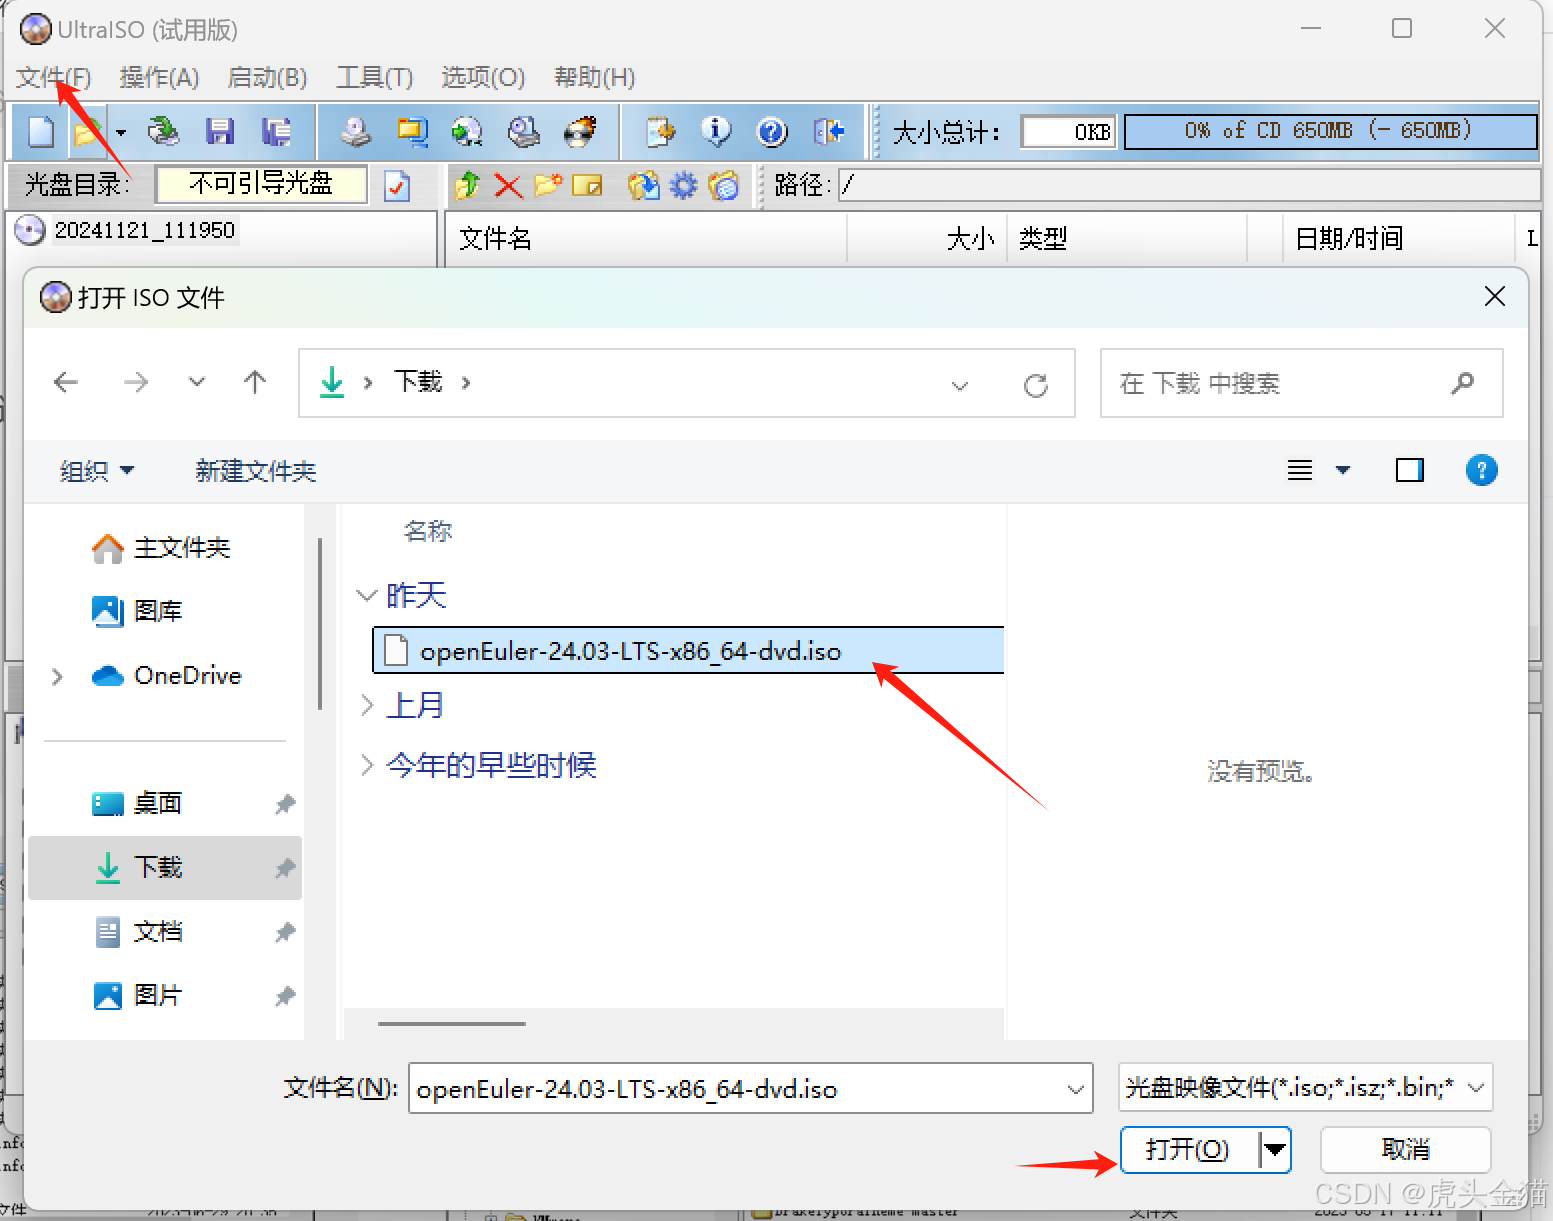Click the 打开(O) button
Screen dimensions: 1553x1221
[1187, 1150]
